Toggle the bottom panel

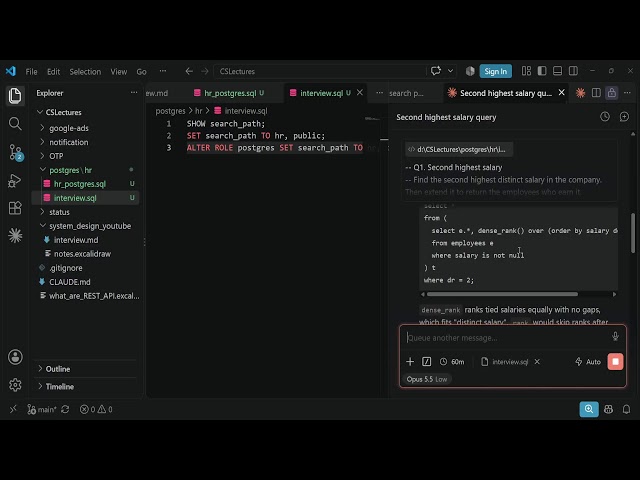pyautogui.click(x=558, y=71)
